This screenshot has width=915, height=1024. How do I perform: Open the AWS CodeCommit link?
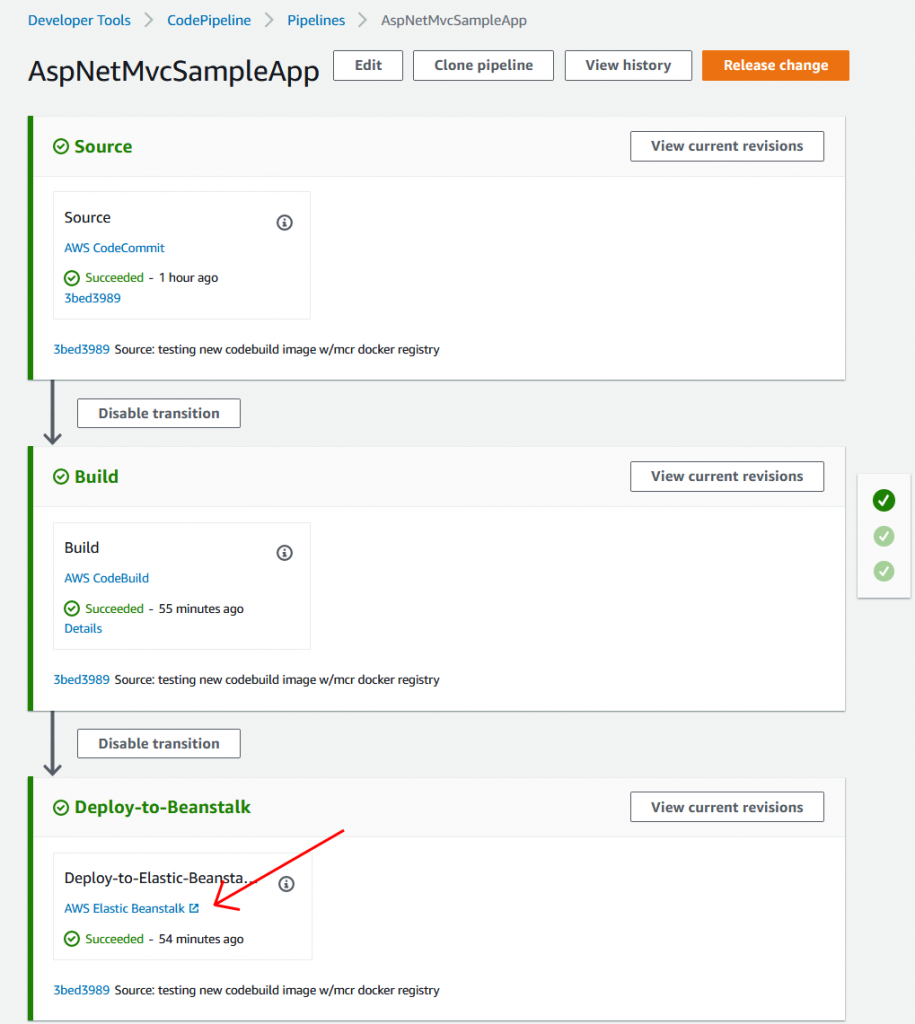coord(114,248)
